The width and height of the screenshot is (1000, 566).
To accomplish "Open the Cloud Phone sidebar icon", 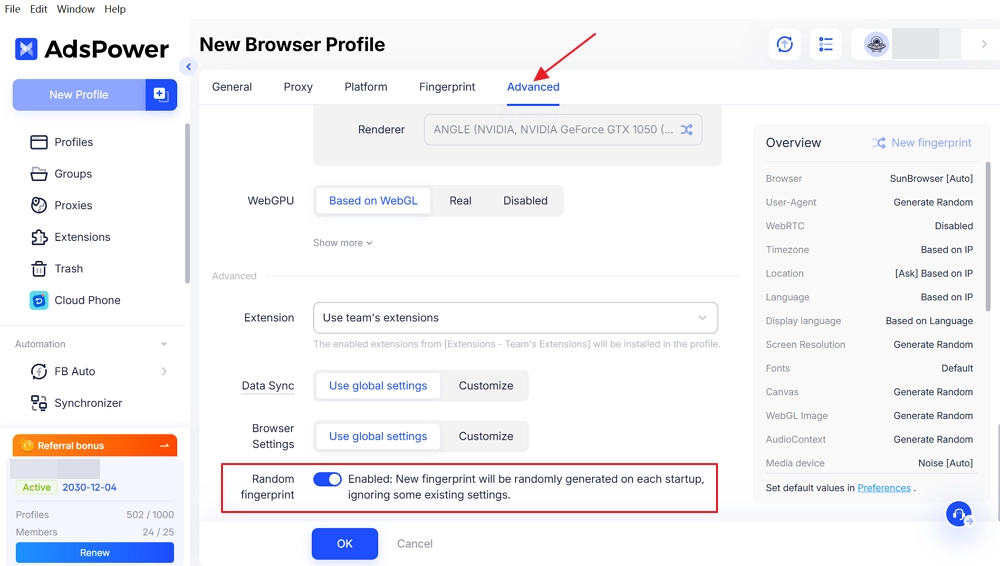I will (39, 300).
